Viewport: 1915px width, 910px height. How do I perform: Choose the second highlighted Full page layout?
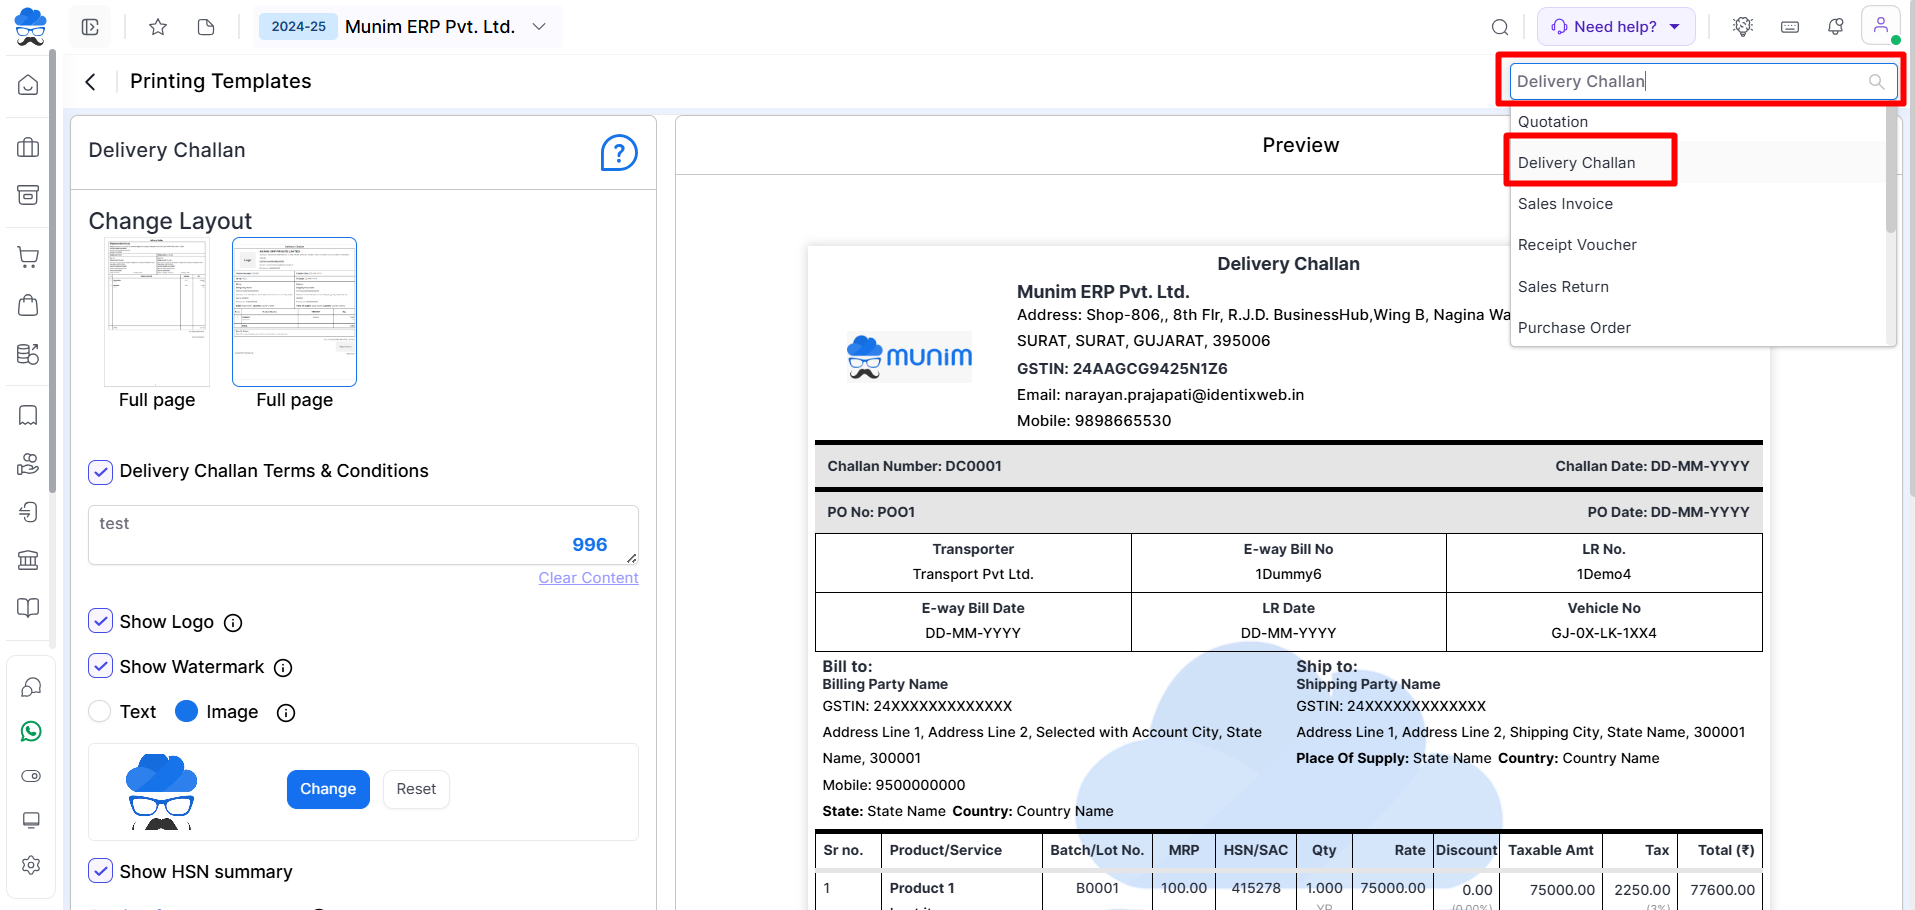click(x=294, y=312)
